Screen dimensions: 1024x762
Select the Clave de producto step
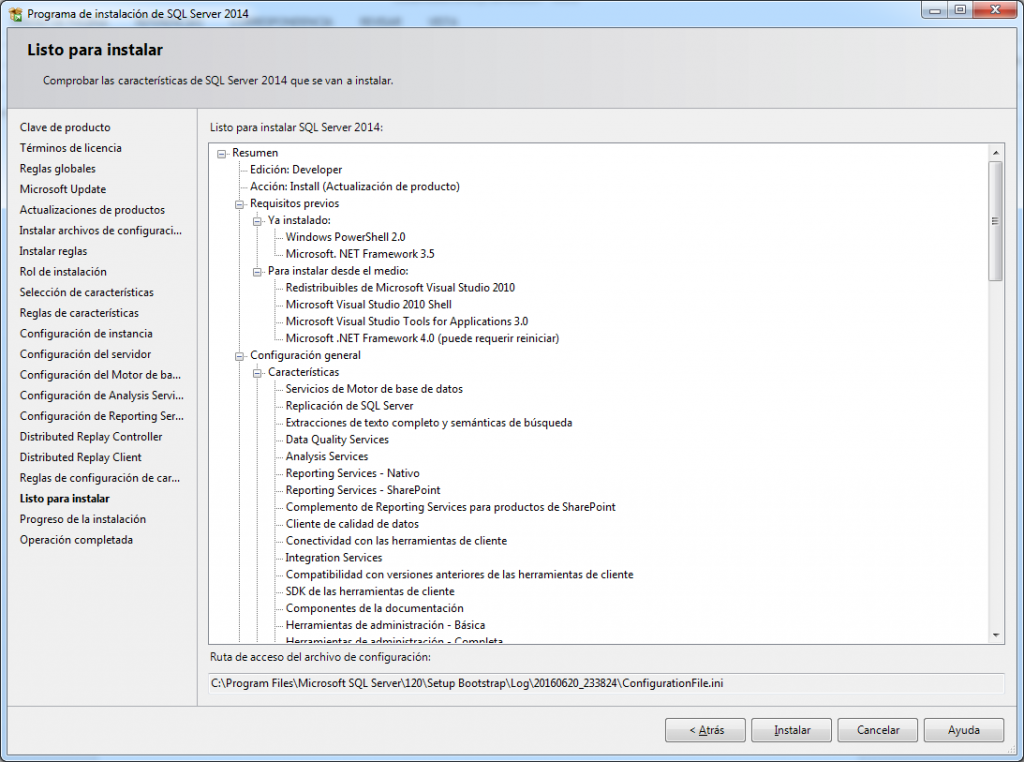point(65,127)
